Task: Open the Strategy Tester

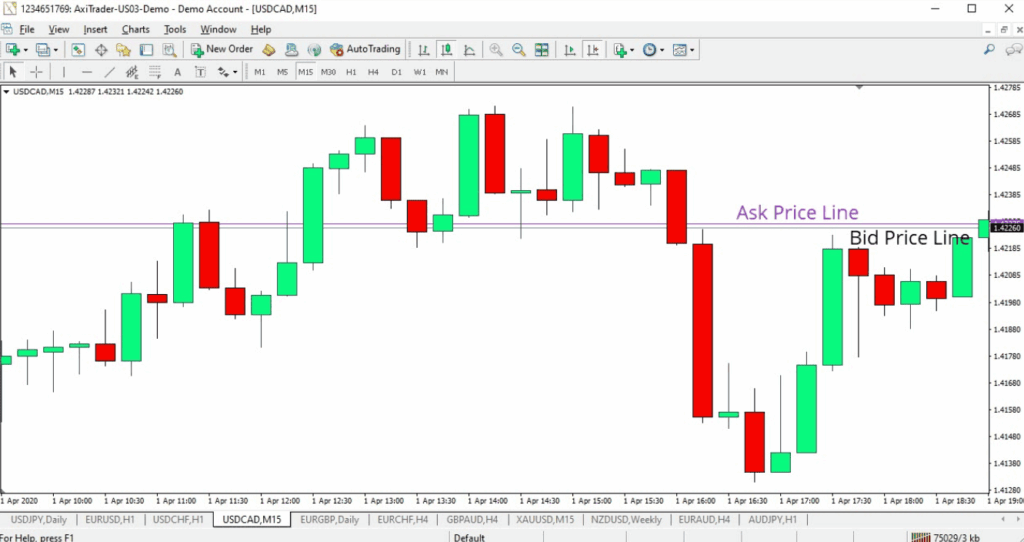Action: [x=169, y=50]
